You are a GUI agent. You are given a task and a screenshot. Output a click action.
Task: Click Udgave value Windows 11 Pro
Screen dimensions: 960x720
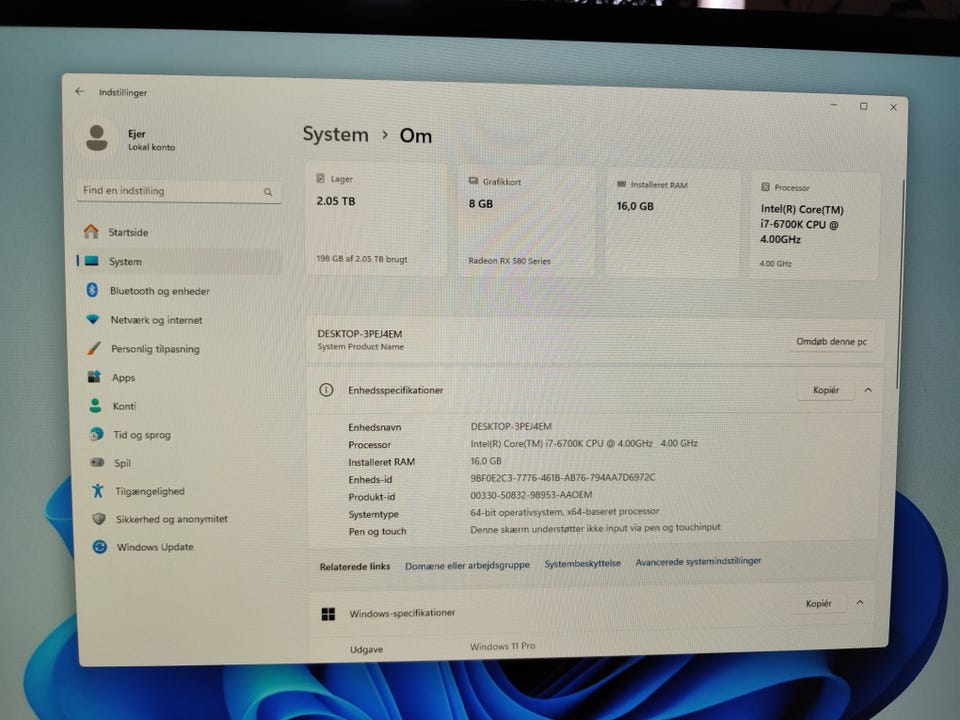(x=502, y=646)
